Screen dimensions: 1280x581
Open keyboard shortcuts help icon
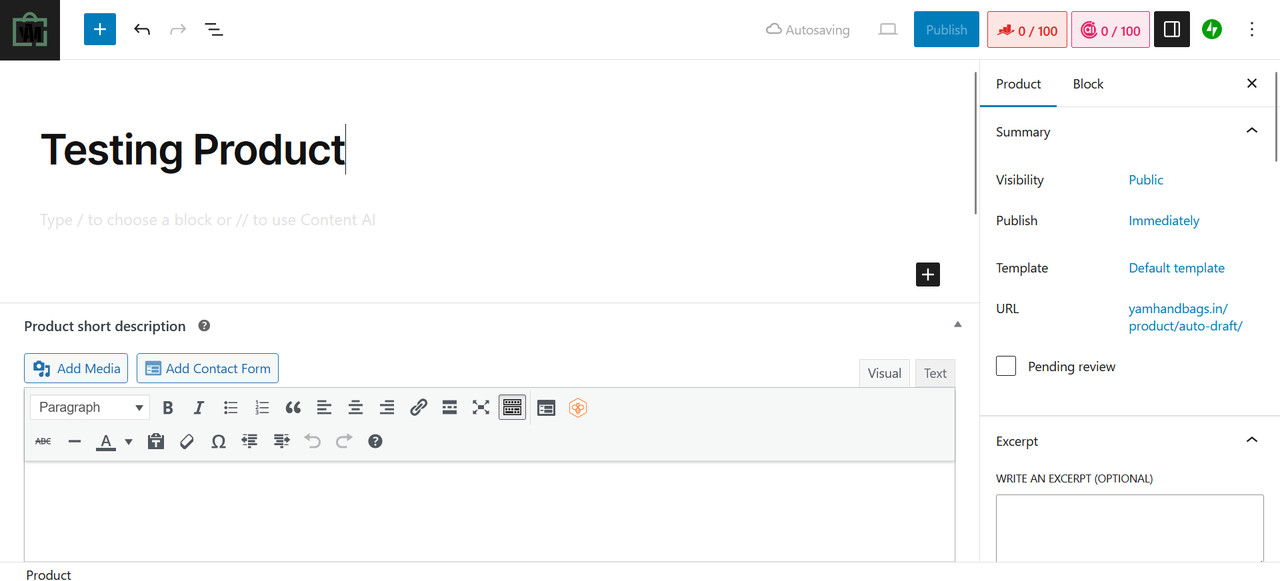point(375,441)
